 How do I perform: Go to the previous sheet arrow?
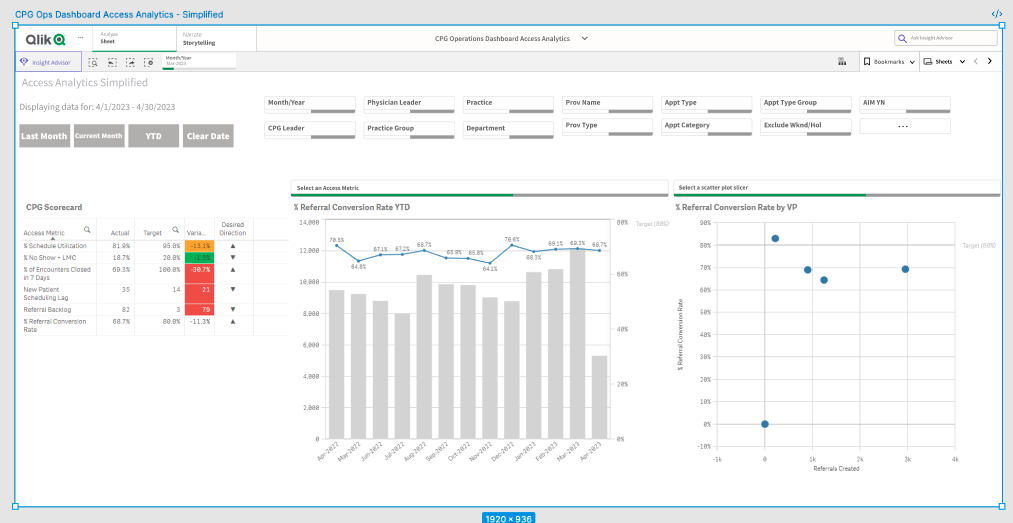tap(976, 61)
